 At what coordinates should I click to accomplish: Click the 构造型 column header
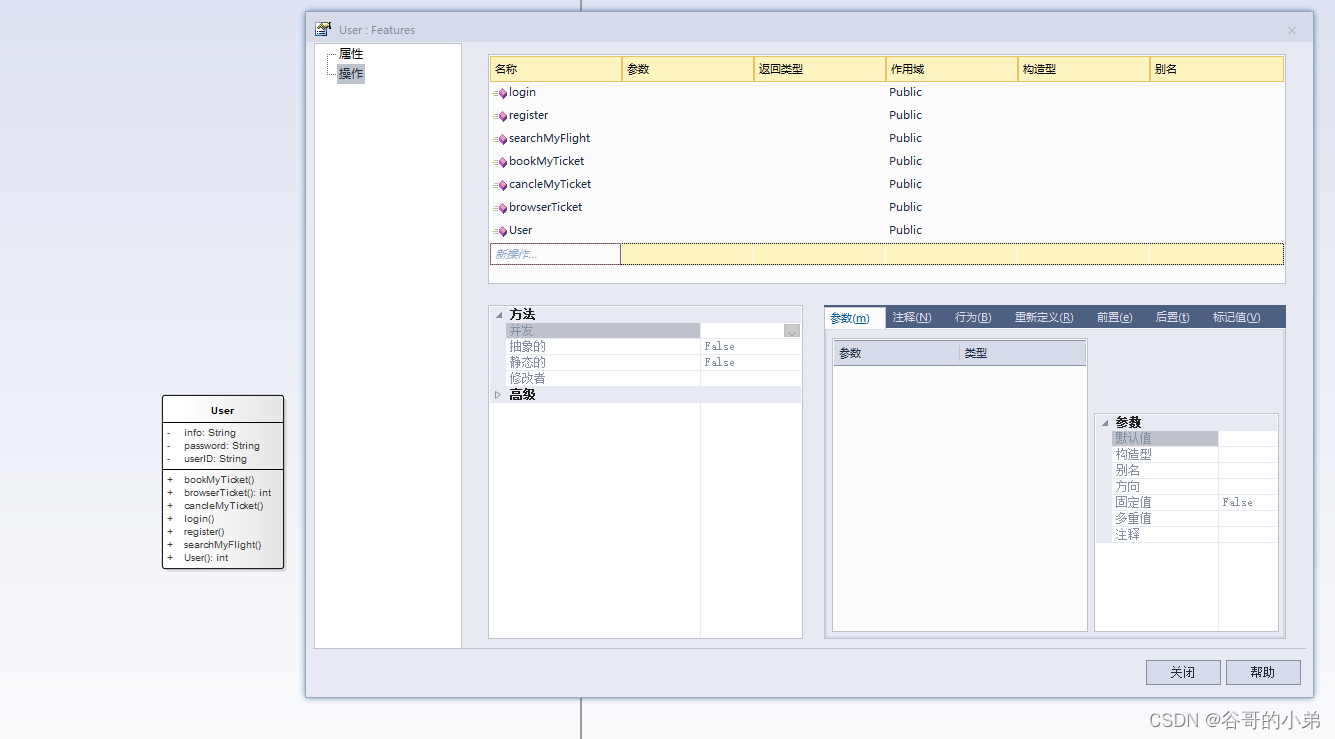(1084, 69)
